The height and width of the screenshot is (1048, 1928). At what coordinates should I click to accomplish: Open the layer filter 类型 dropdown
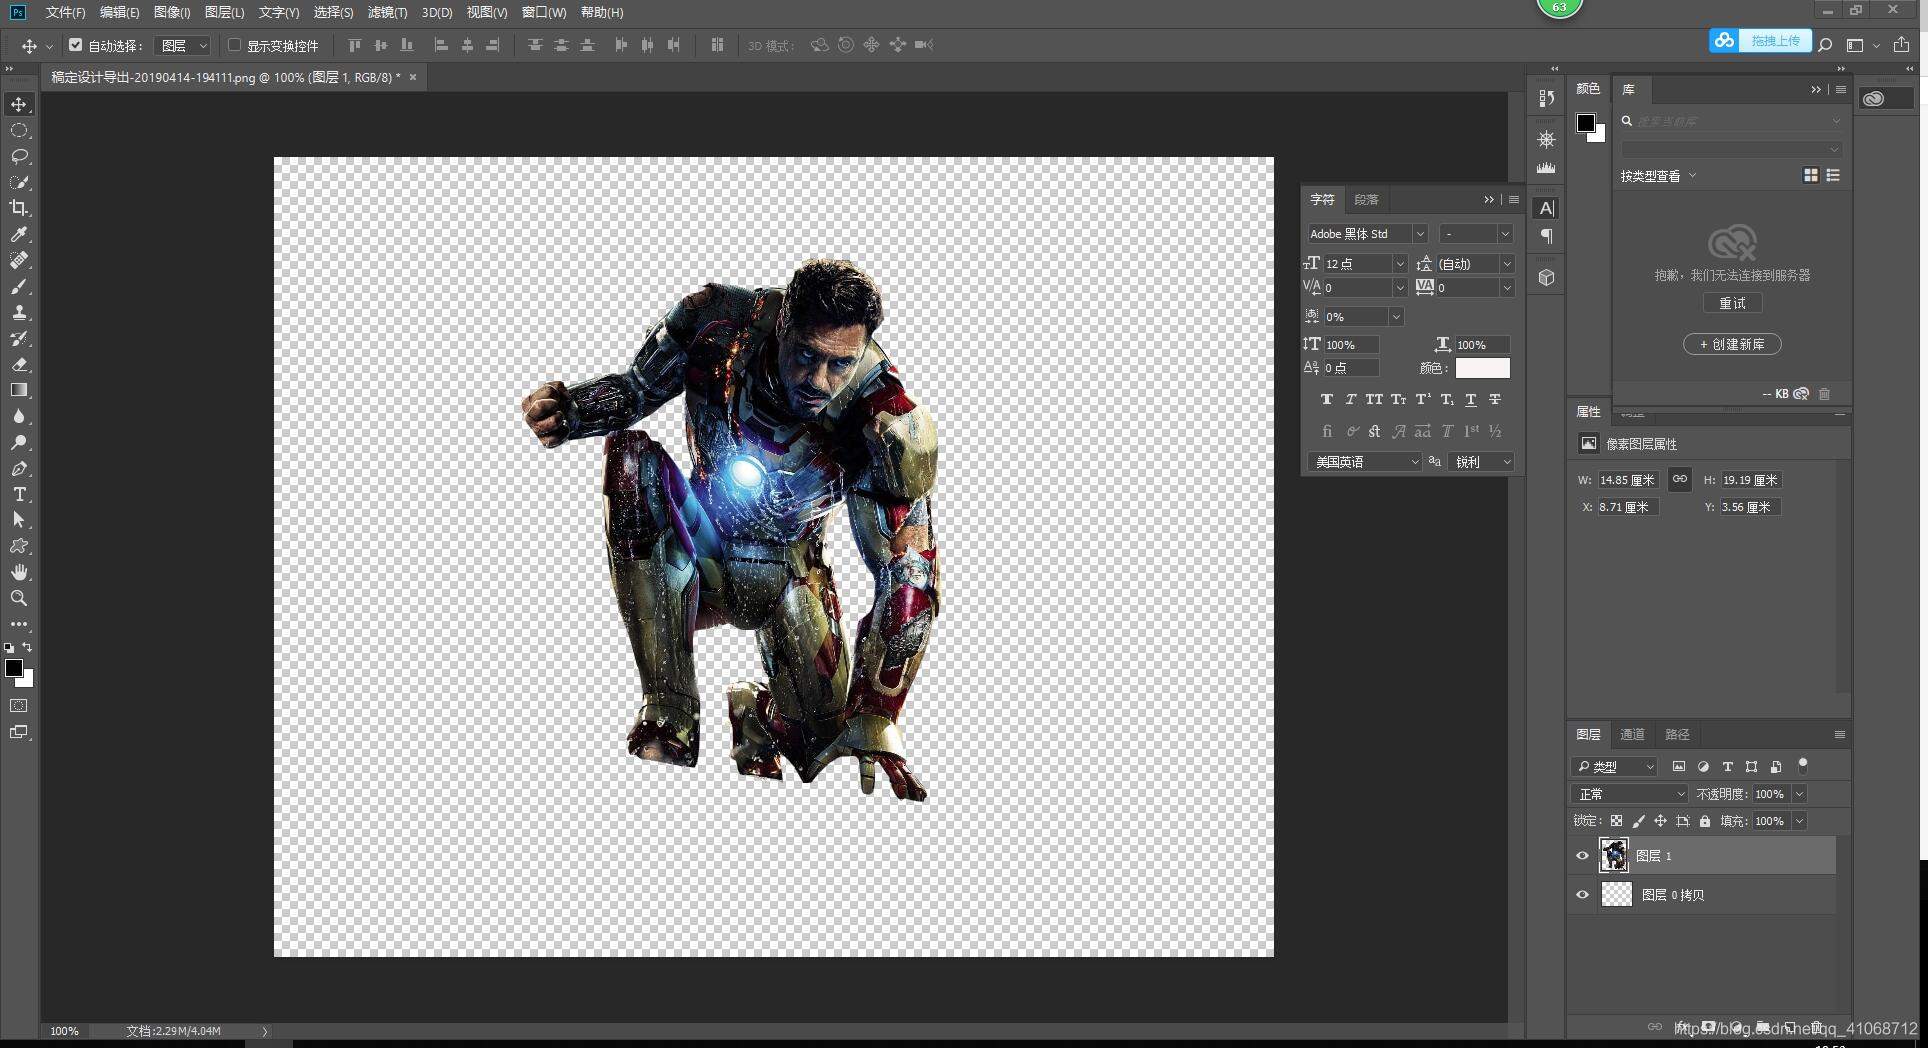[x=1614, y=767]
